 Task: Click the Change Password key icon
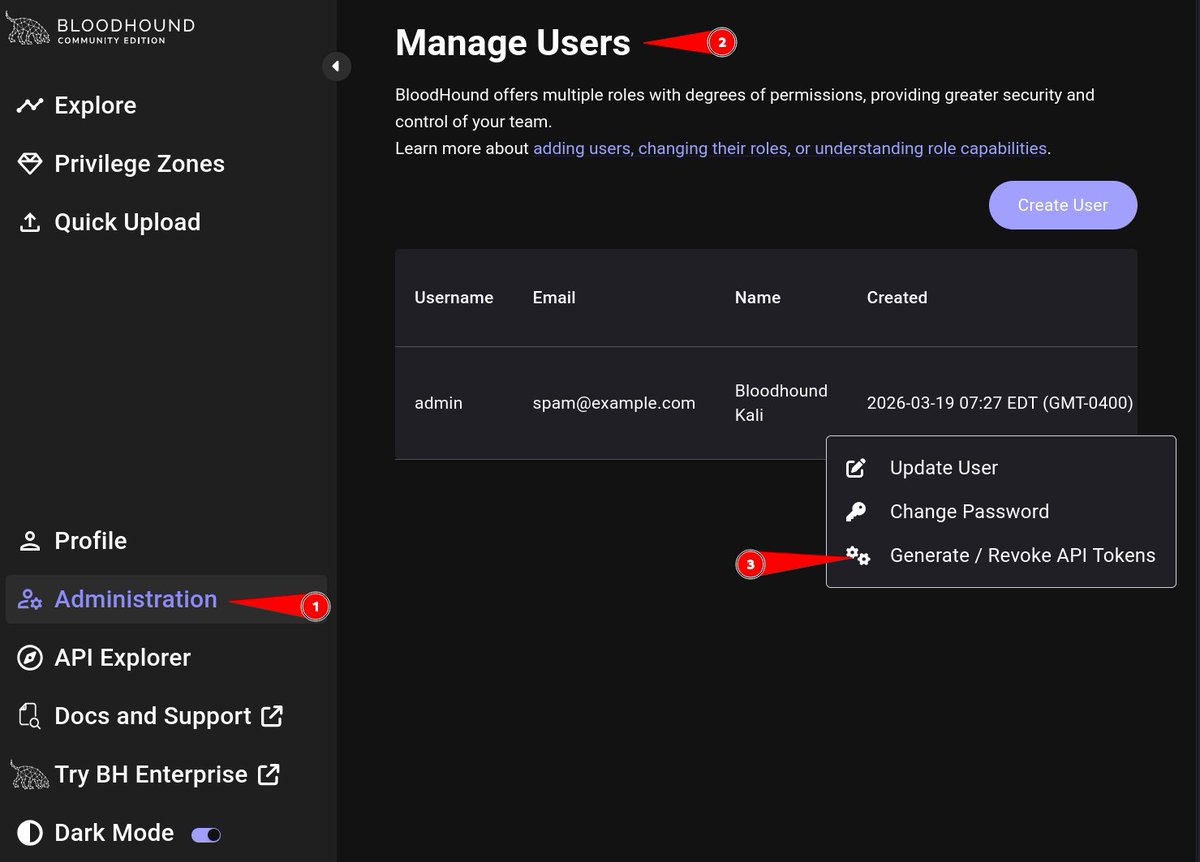[x=856, y=512]
